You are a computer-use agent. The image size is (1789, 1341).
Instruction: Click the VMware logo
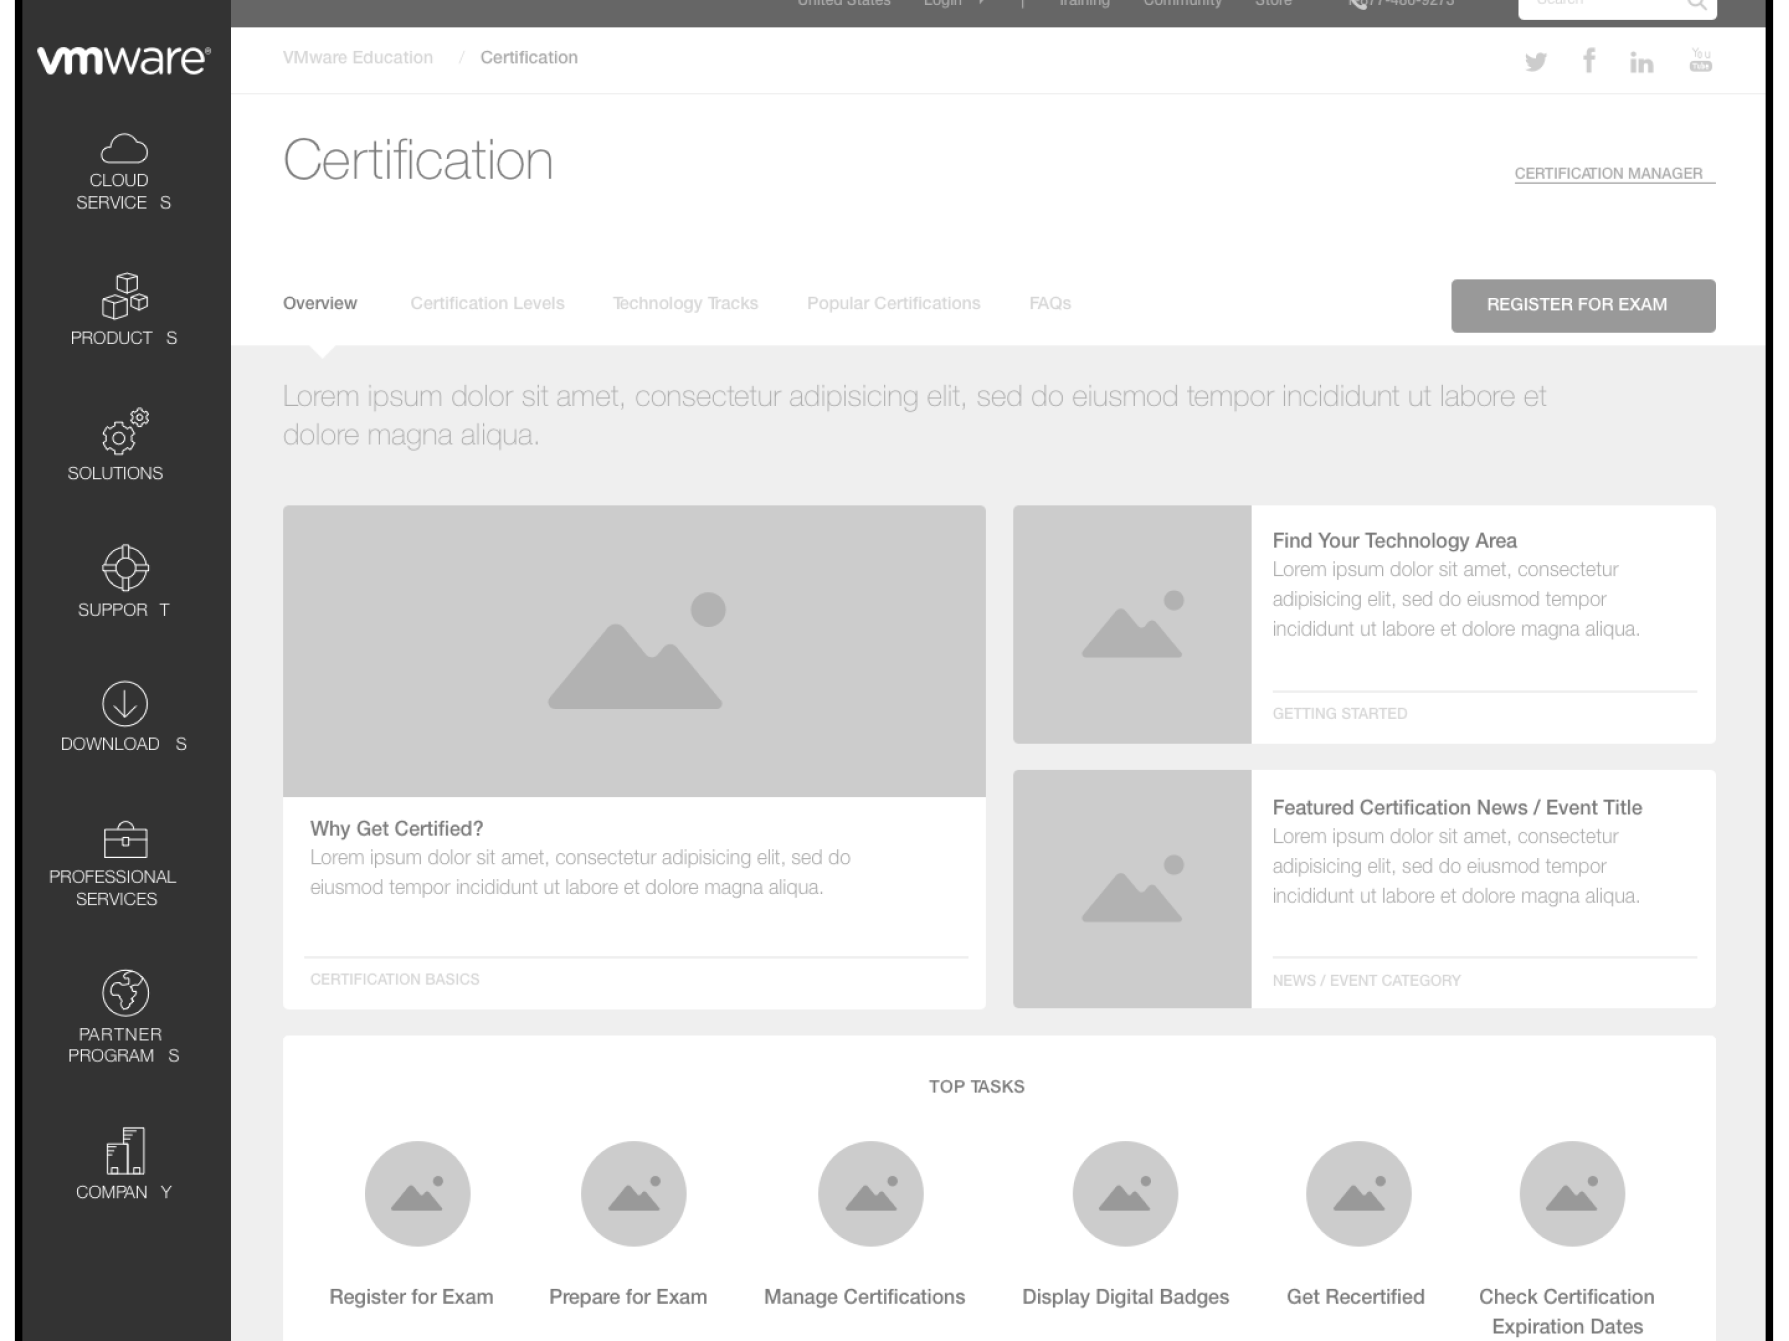[124, 61]
